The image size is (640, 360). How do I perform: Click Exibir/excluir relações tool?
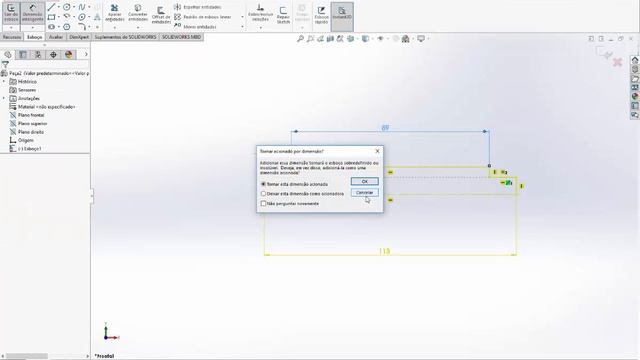(260, 13)
